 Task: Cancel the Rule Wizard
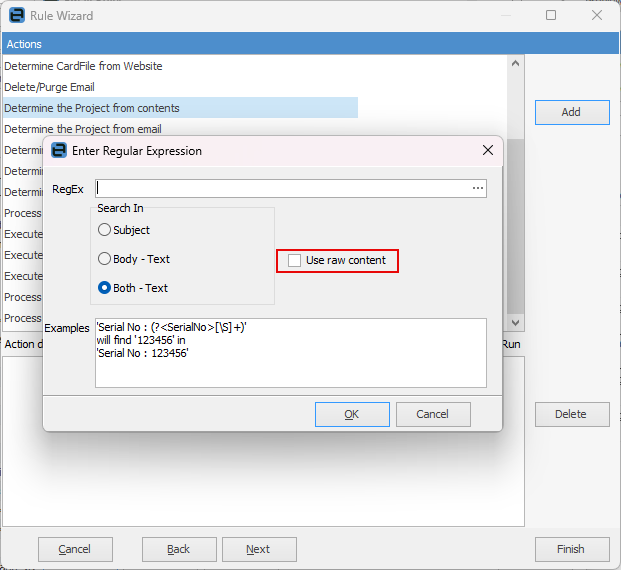(75, 549)
